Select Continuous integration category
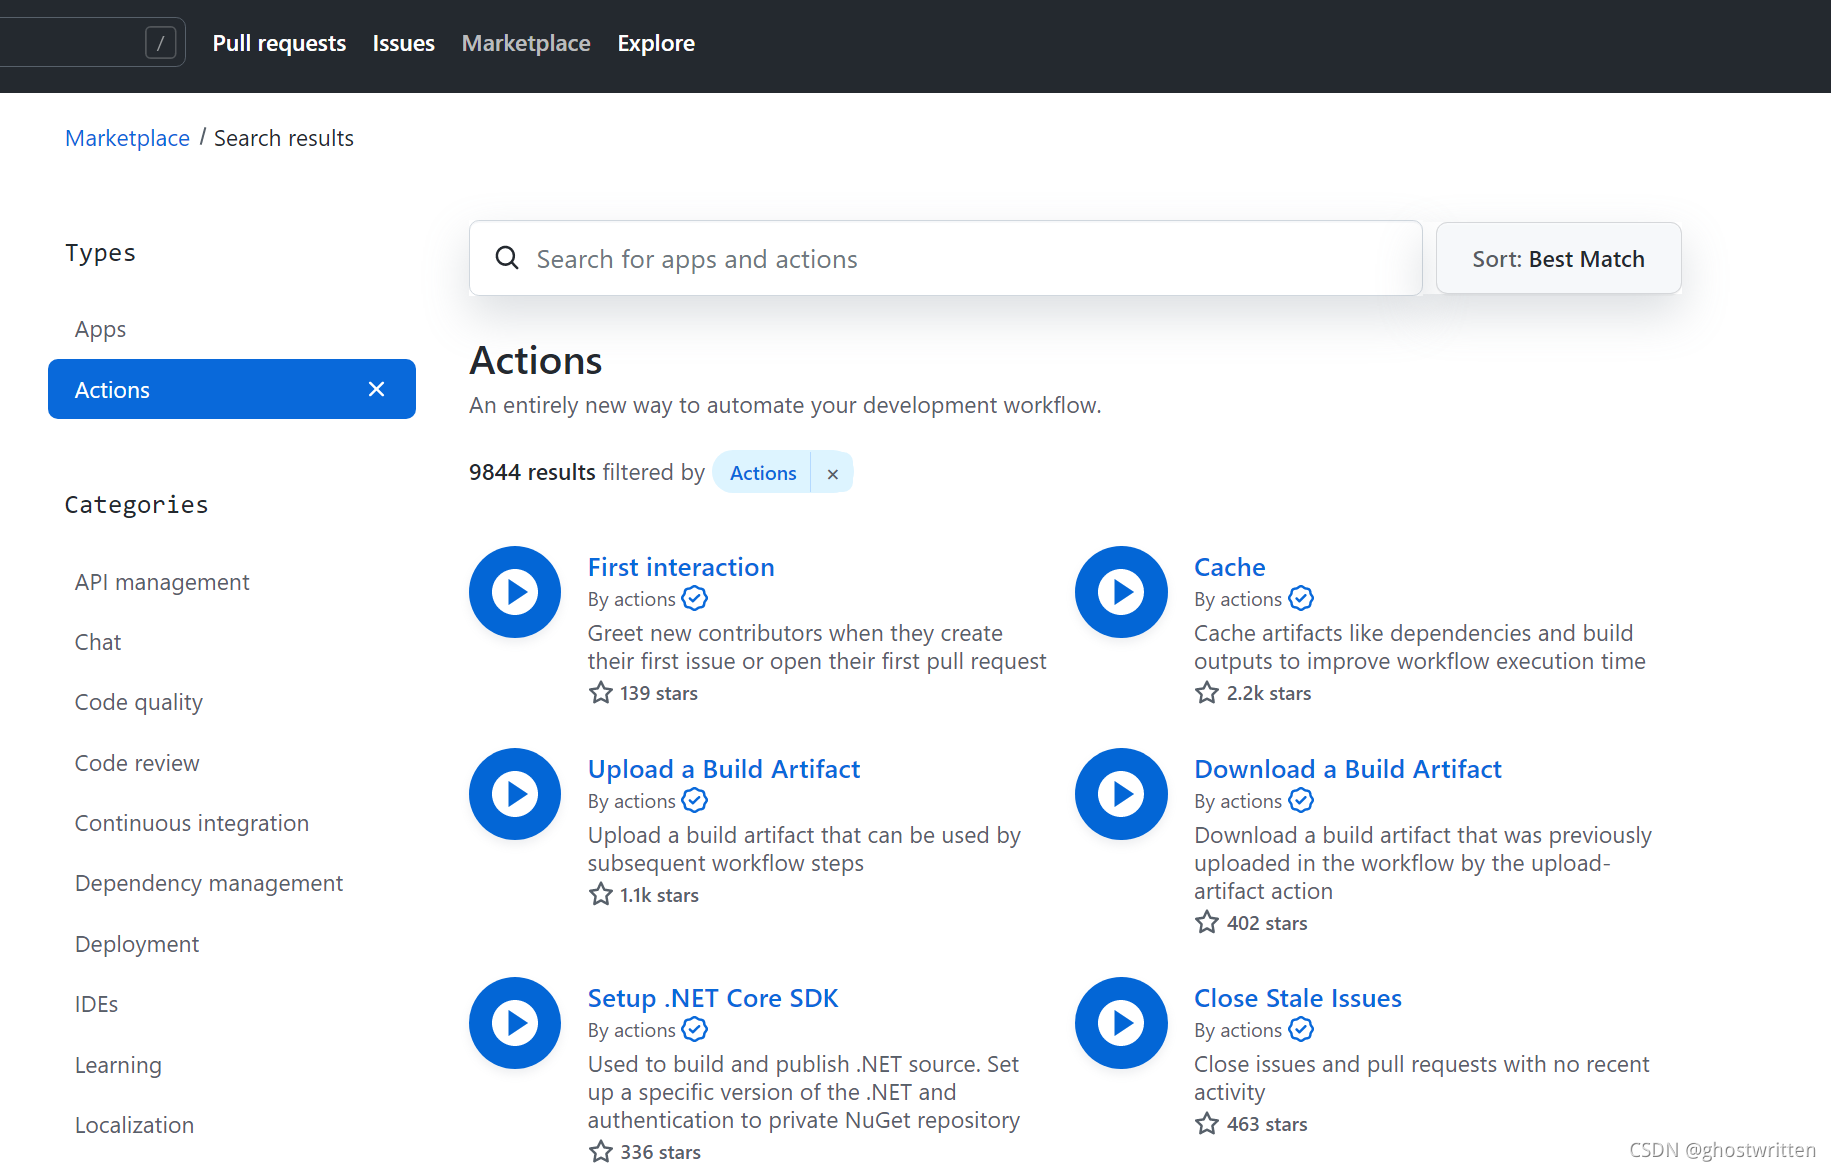1831x1171 pixels. (192, 823)
